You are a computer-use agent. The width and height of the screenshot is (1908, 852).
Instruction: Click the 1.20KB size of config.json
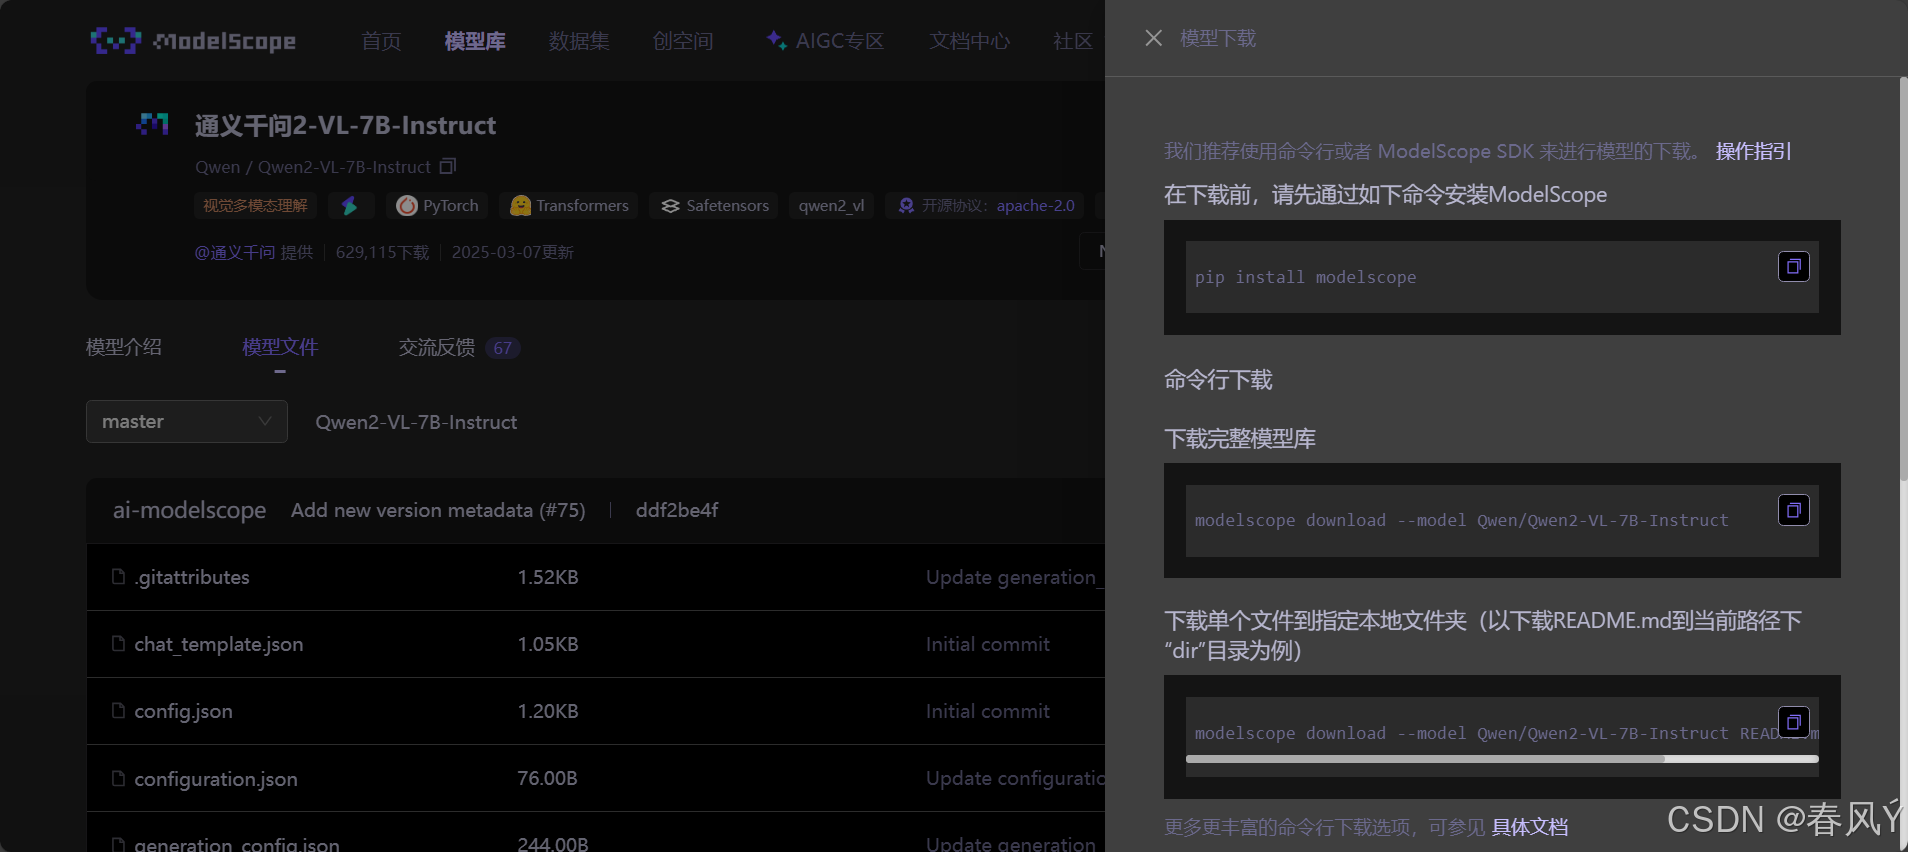[548, 711]
